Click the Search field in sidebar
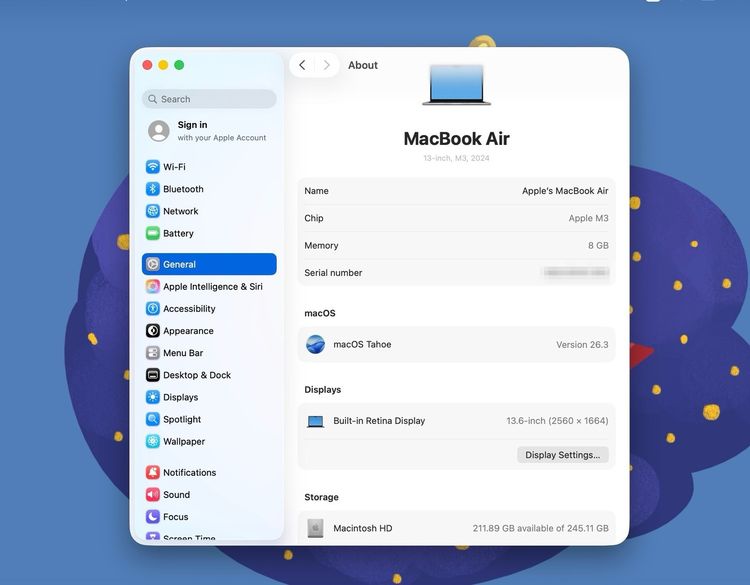This screenshot has height=585, width=750. click(209, 99)
